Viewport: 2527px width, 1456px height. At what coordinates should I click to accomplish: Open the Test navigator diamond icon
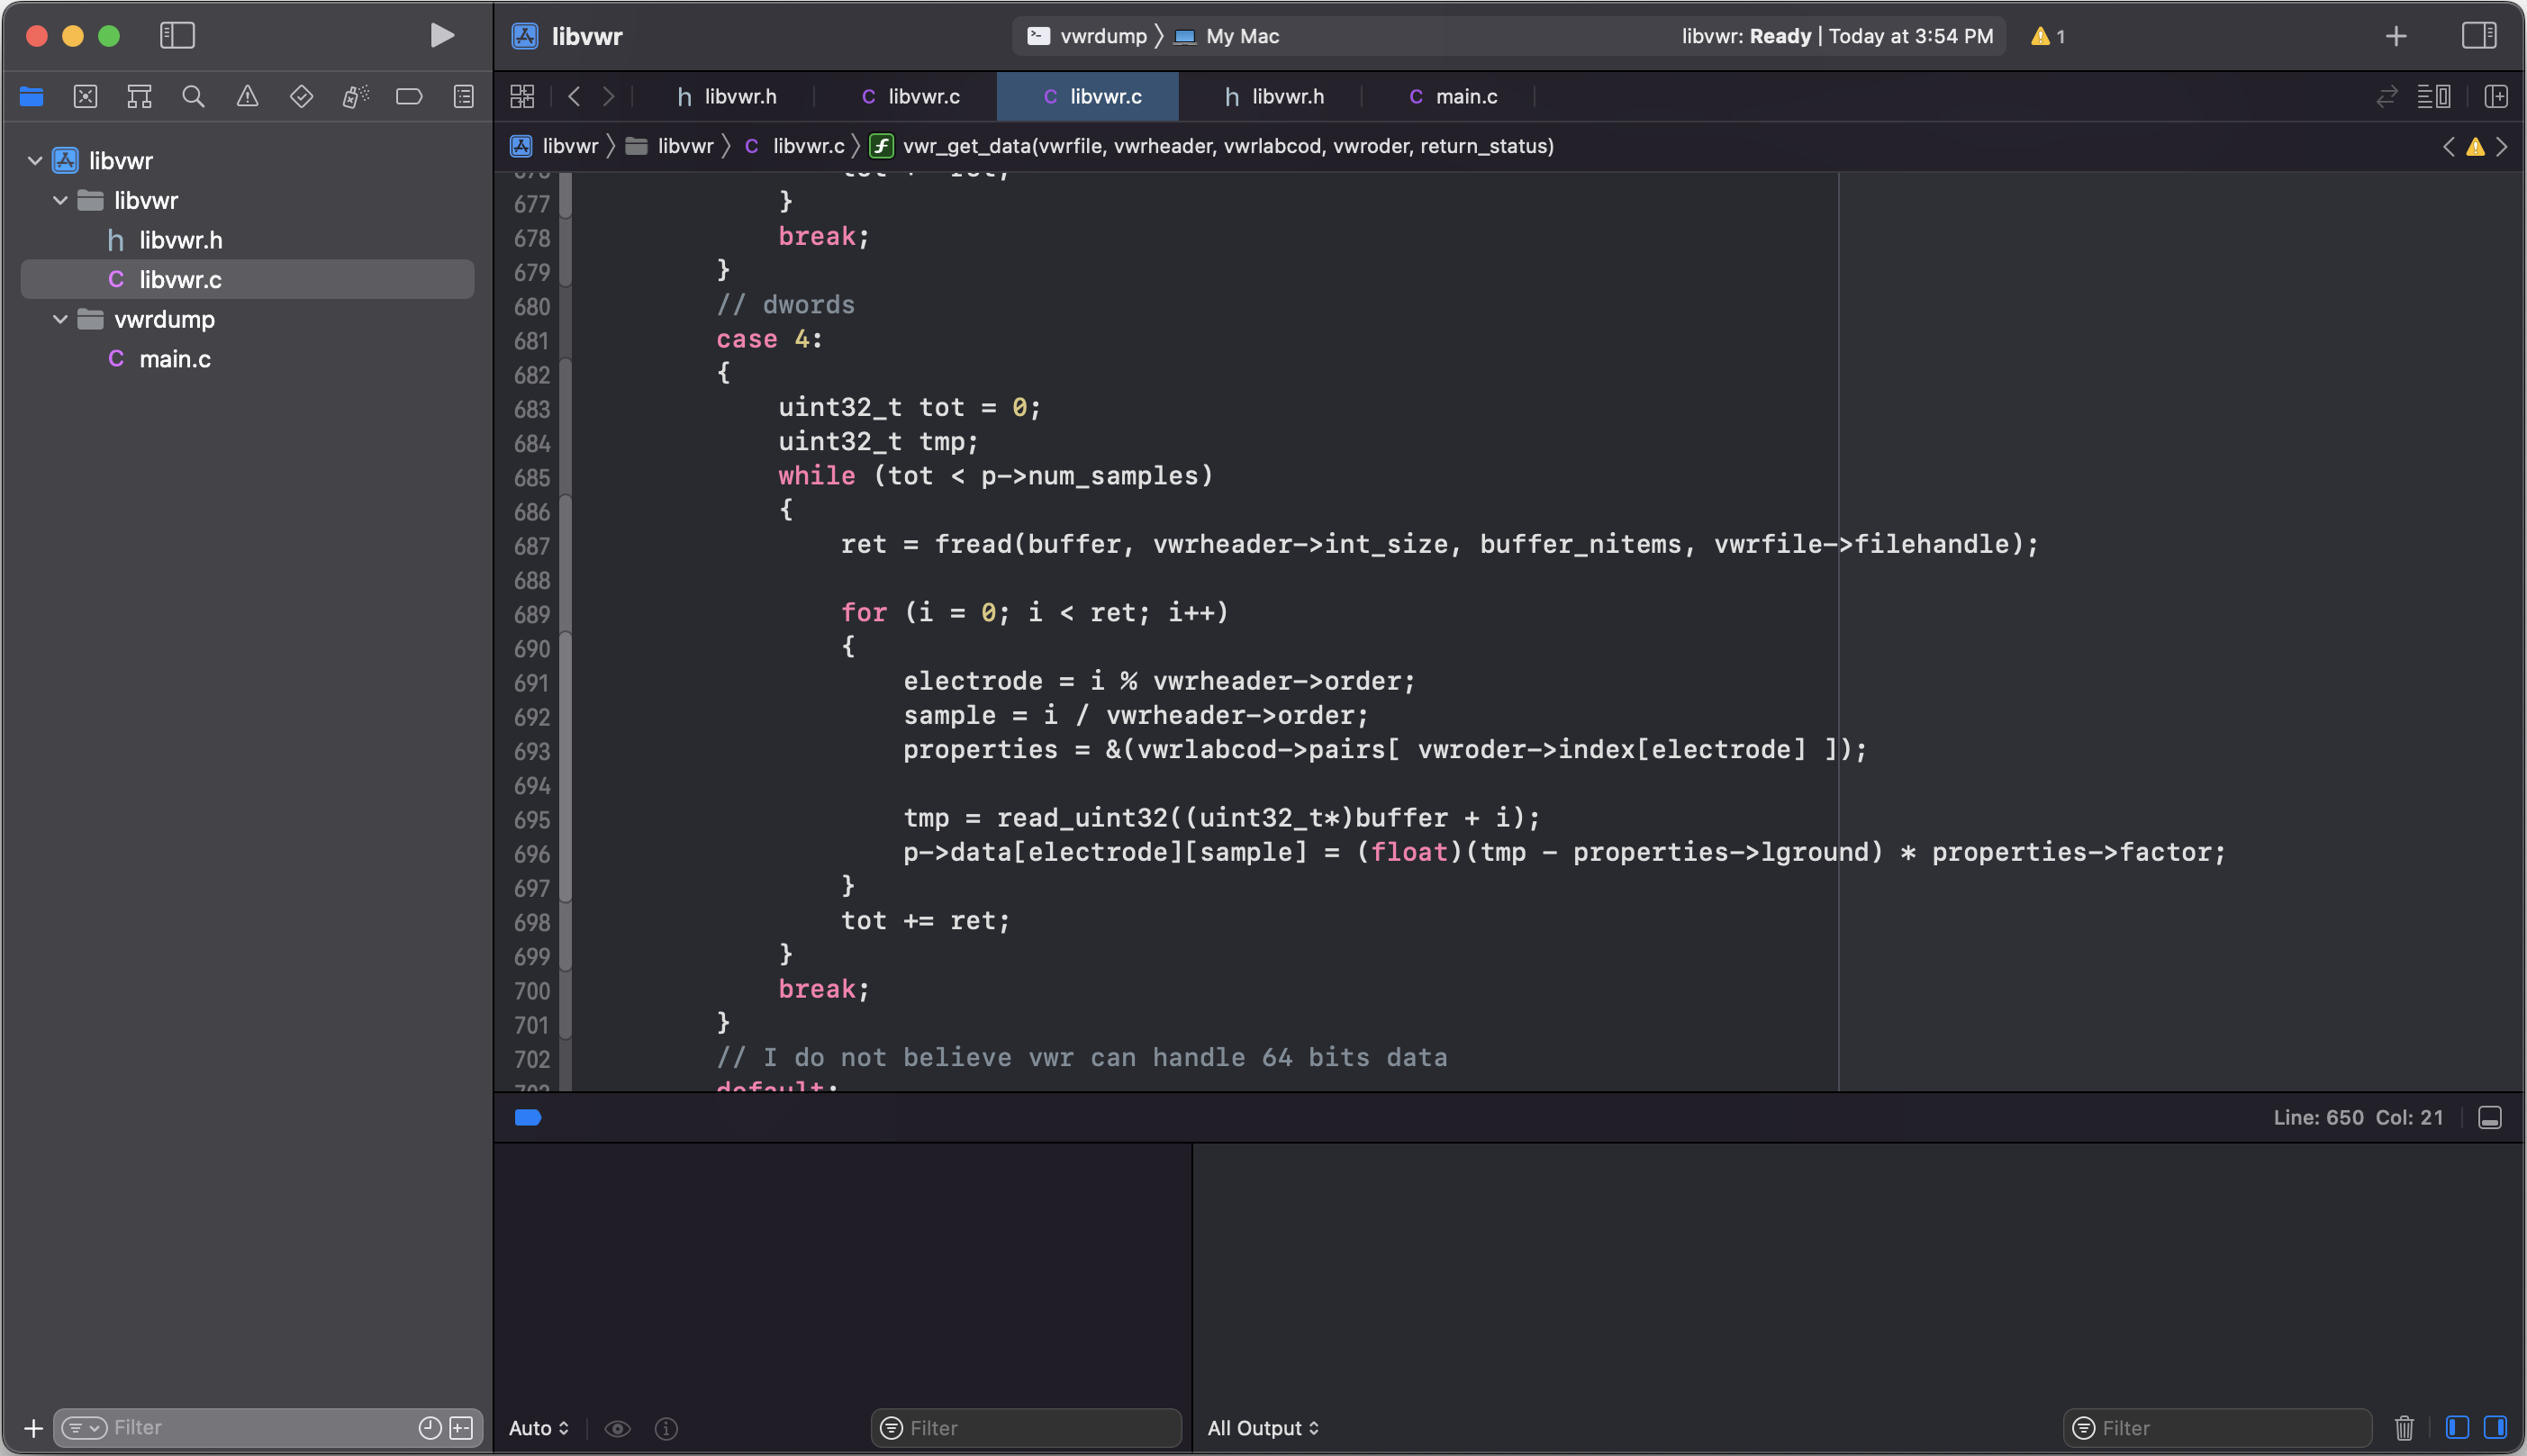click(301, 97)
